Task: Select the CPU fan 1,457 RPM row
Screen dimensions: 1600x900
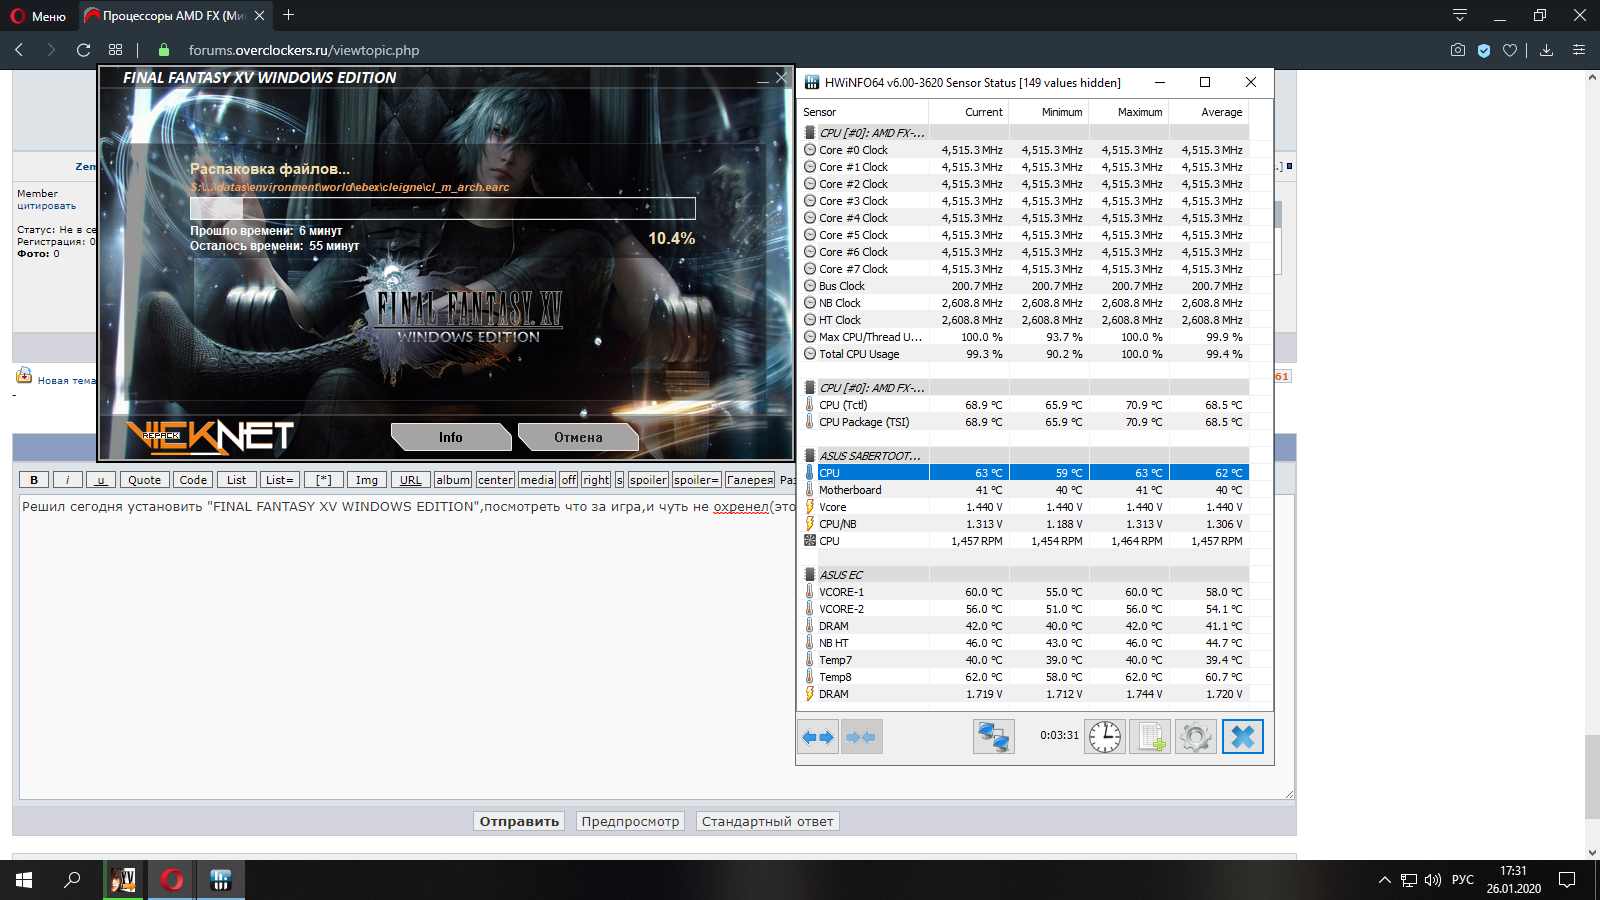Action: coord(1024,541)
